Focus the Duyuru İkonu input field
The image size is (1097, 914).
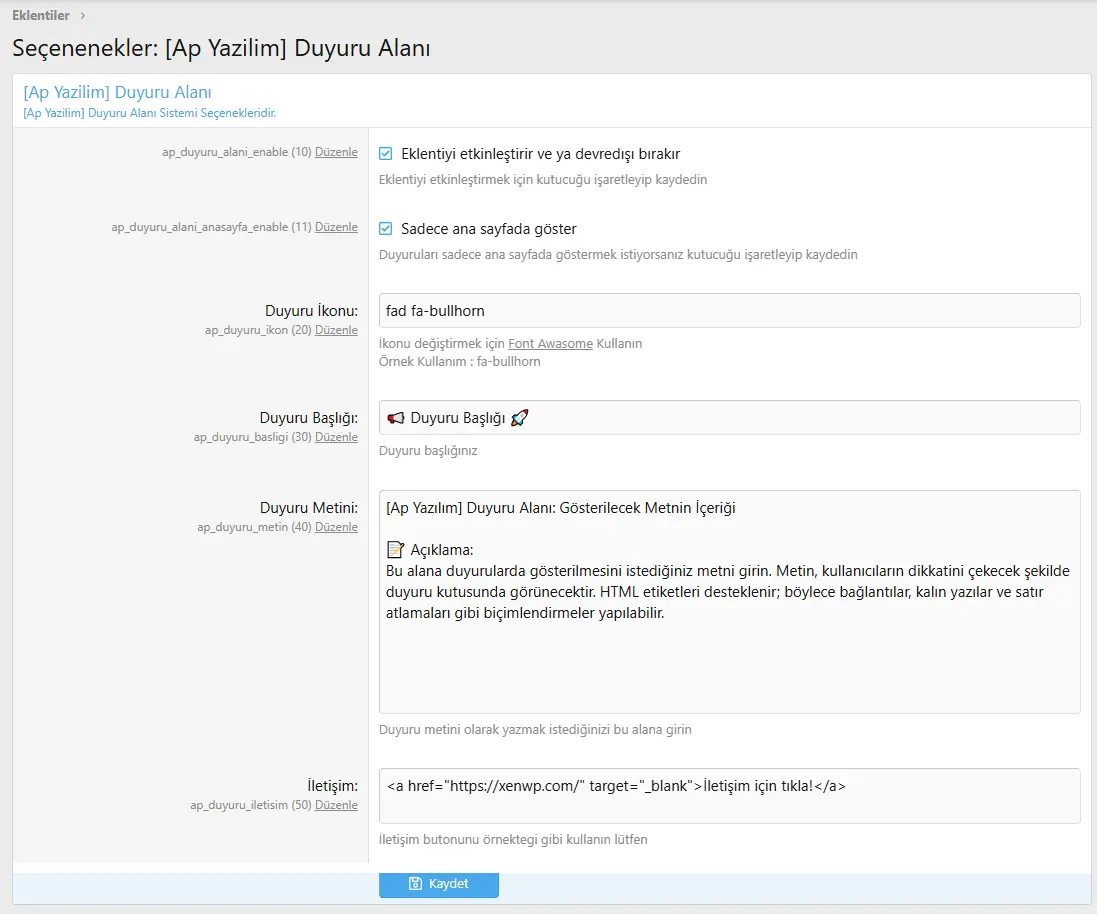click(729, 311)
